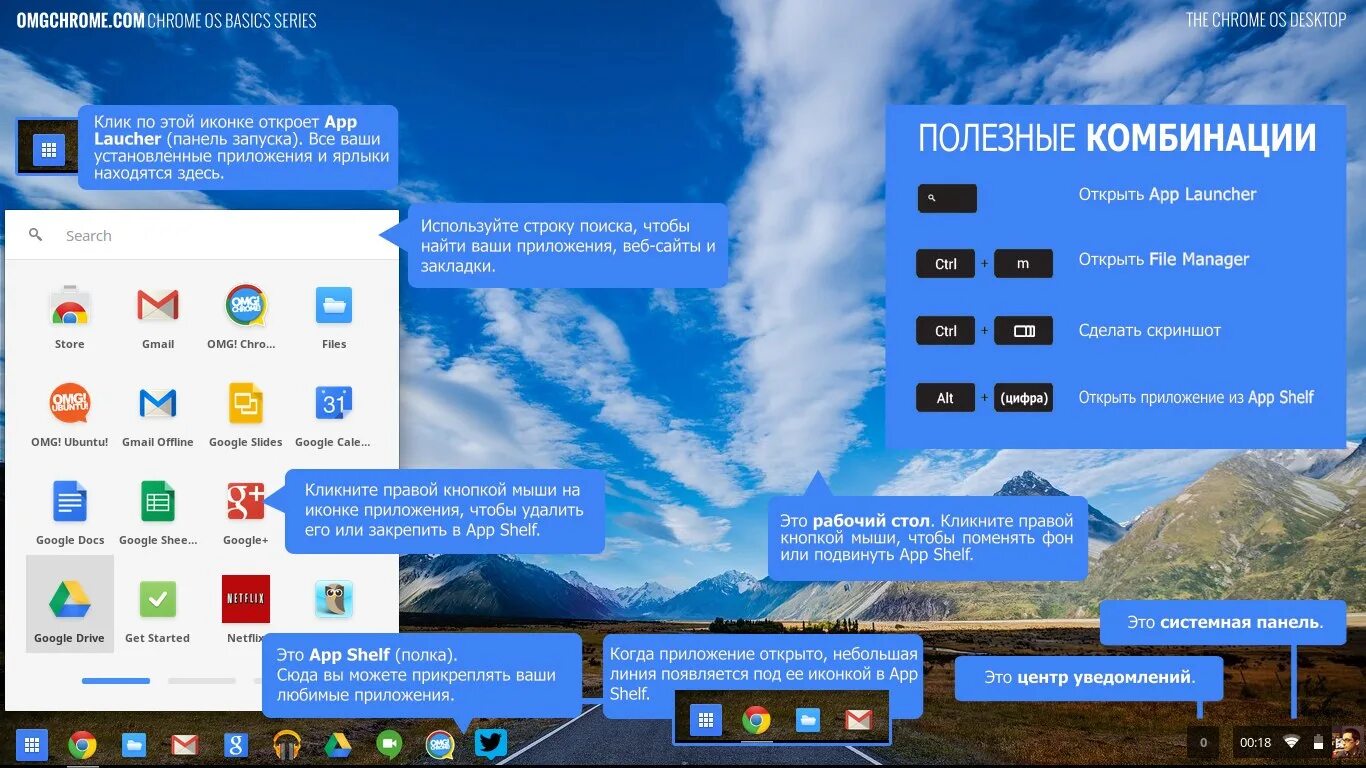Open the Gmail Offline app
Viewport: 1366px width, 768px height.
click(x=158, y=403)
